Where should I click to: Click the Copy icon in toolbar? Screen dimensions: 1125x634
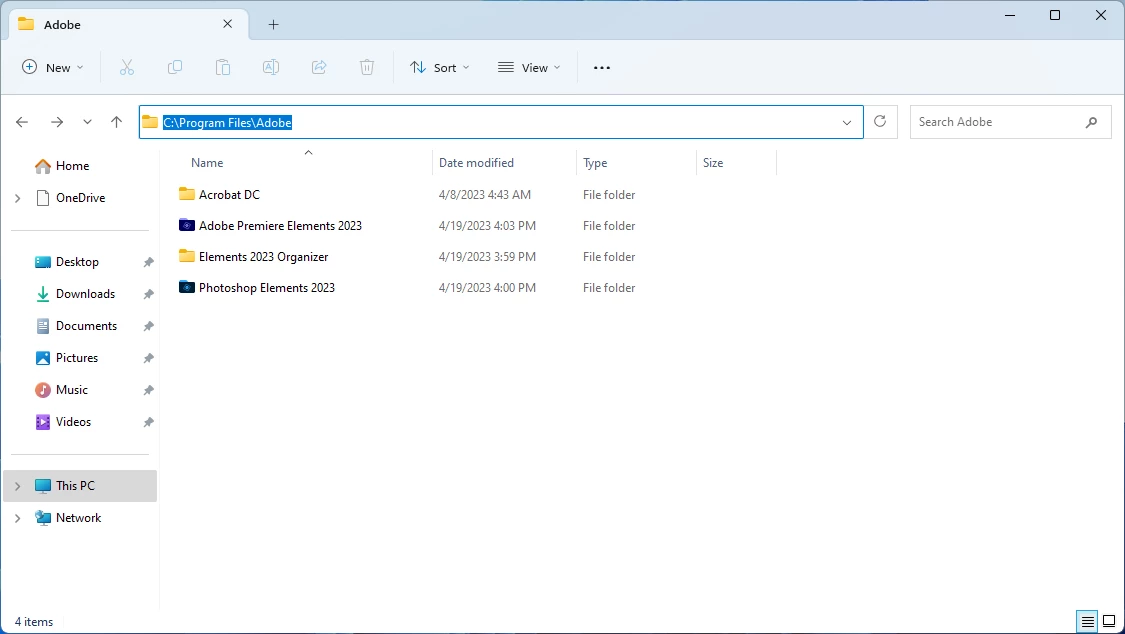(174, 67)
